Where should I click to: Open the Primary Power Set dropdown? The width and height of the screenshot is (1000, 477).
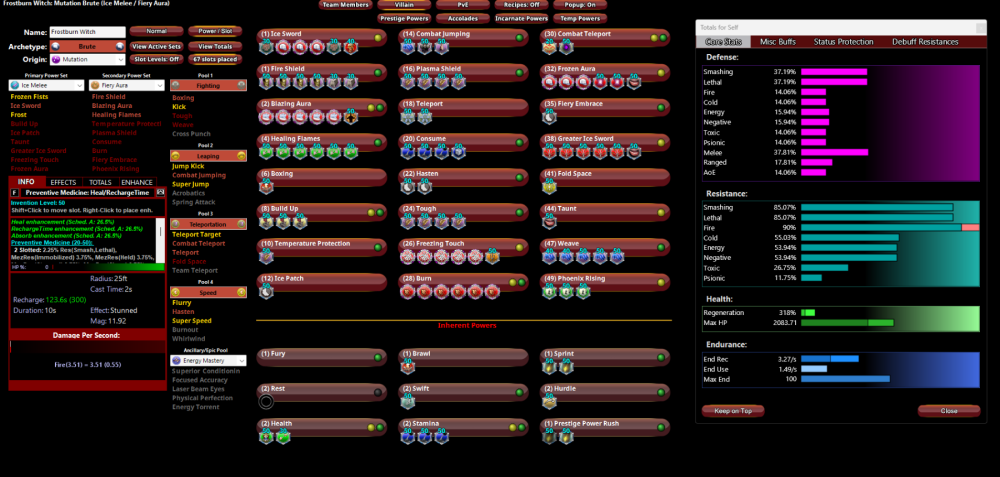[48, 86]
